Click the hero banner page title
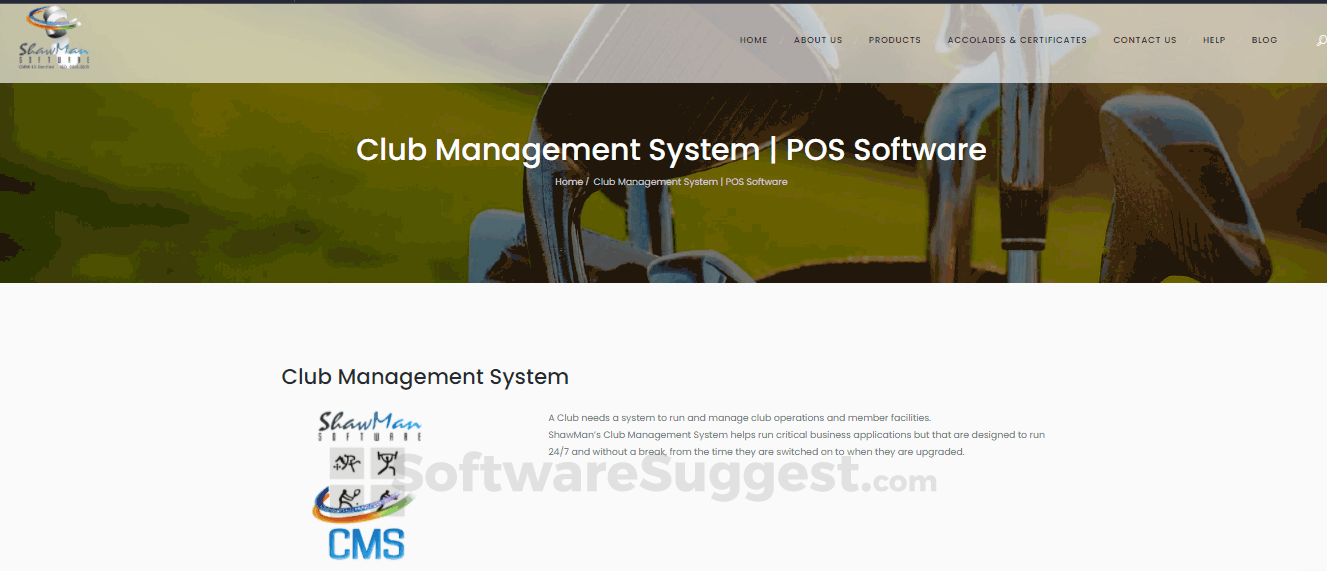The image size is (1327, 571). [671, 150]
